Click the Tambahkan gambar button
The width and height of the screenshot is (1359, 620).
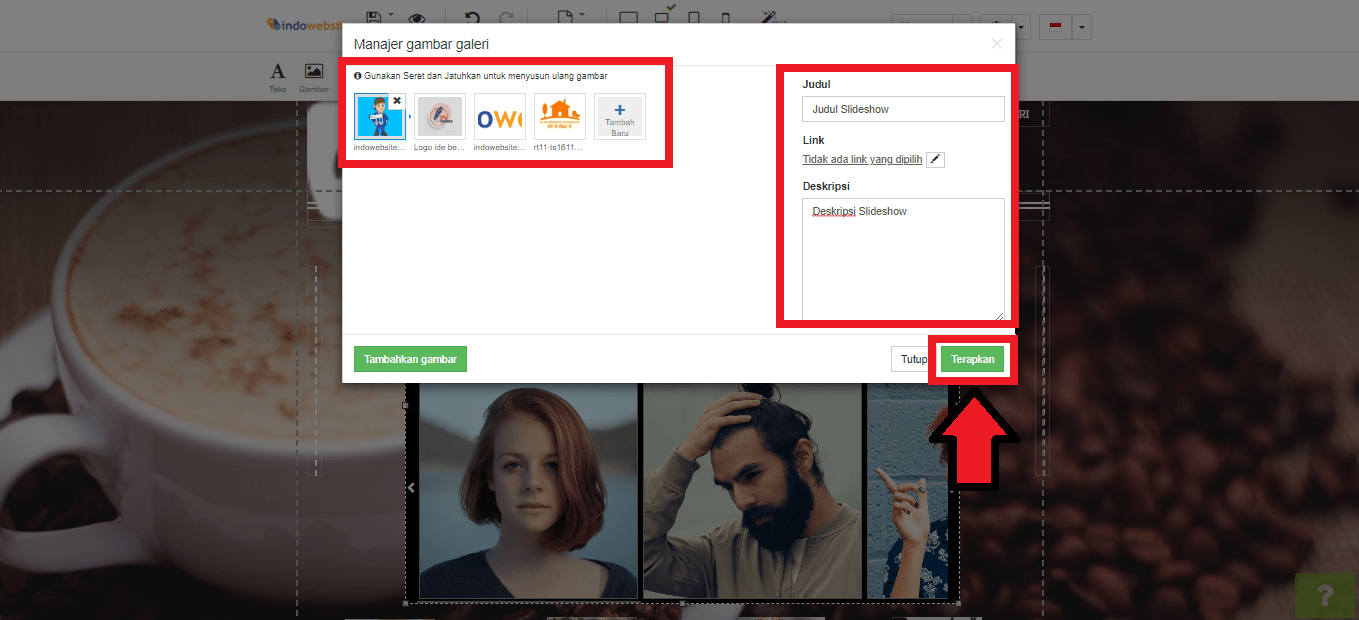[410, 359]
